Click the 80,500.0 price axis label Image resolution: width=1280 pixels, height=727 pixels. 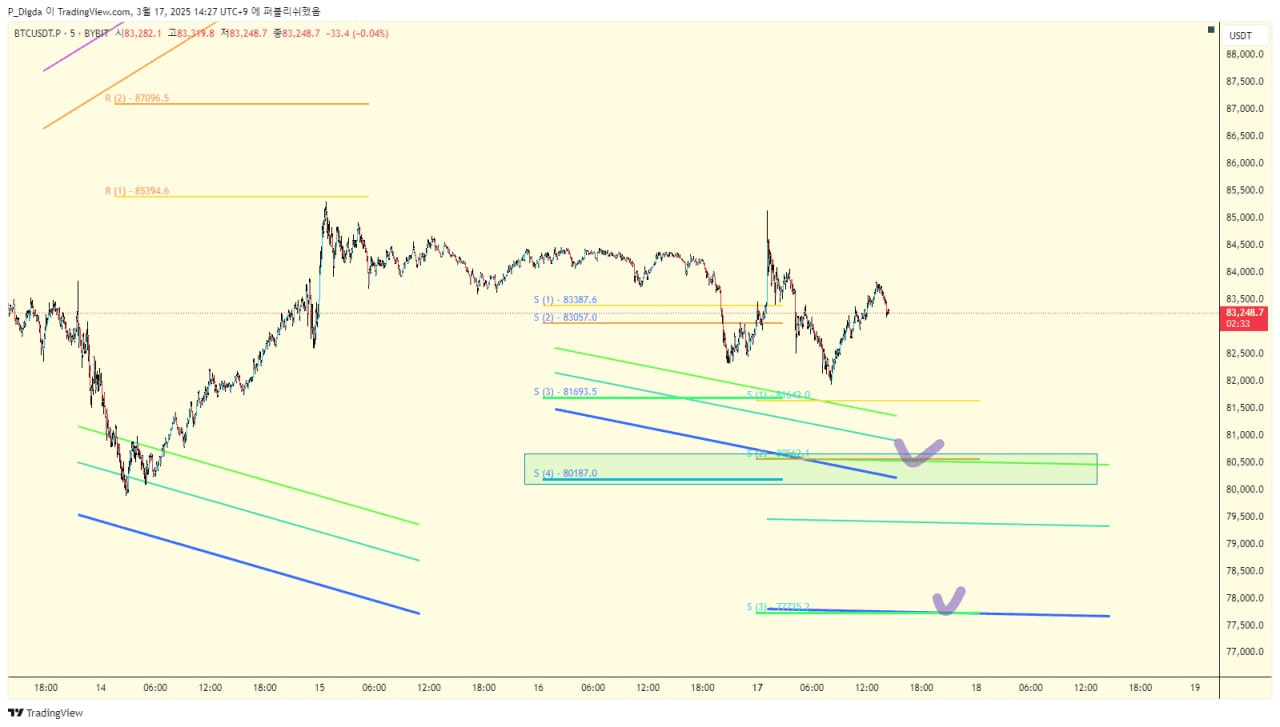click(x=1245, y=462)
